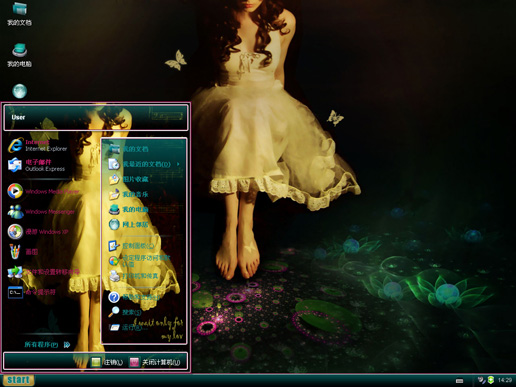Click the network connection tray icon
This screenshot has height=387, width=516.
point(481,380)
